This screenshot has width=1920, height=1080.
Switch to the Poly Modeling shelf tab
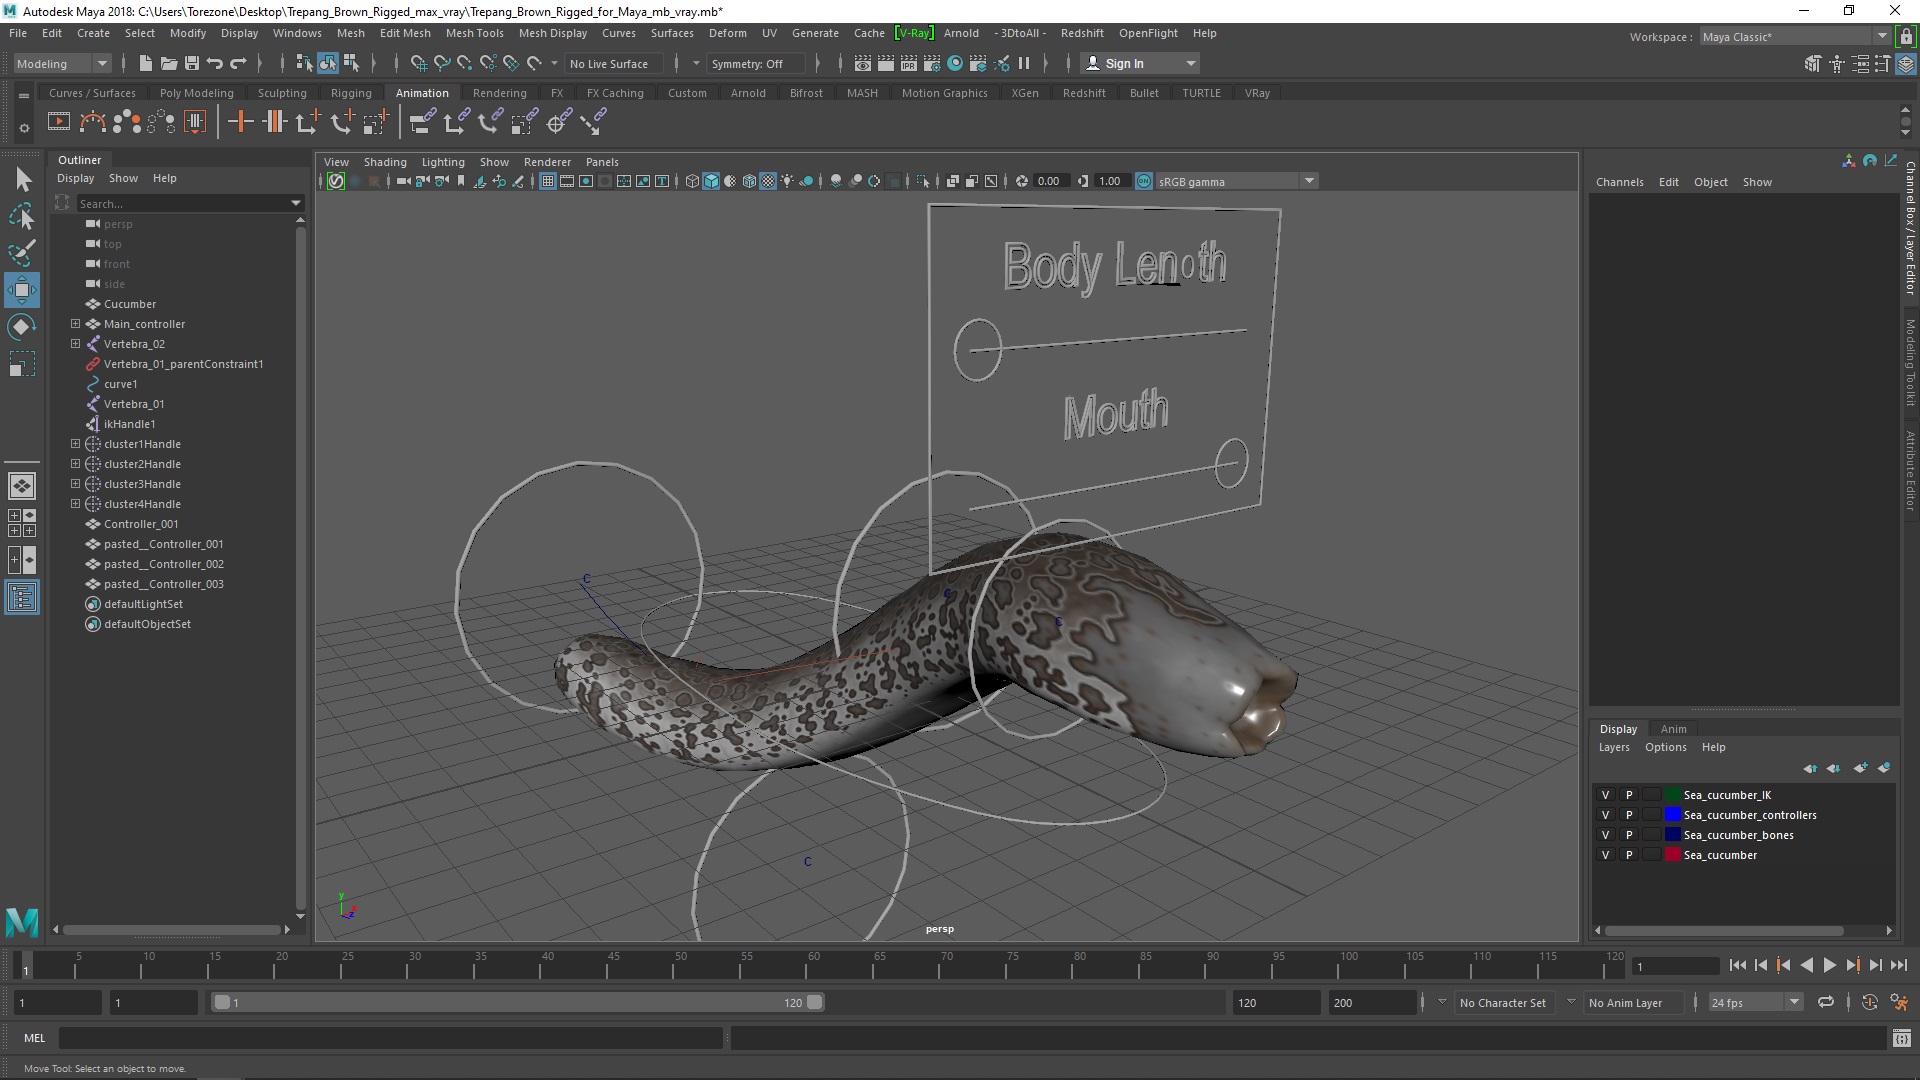(x=196, y=93)
